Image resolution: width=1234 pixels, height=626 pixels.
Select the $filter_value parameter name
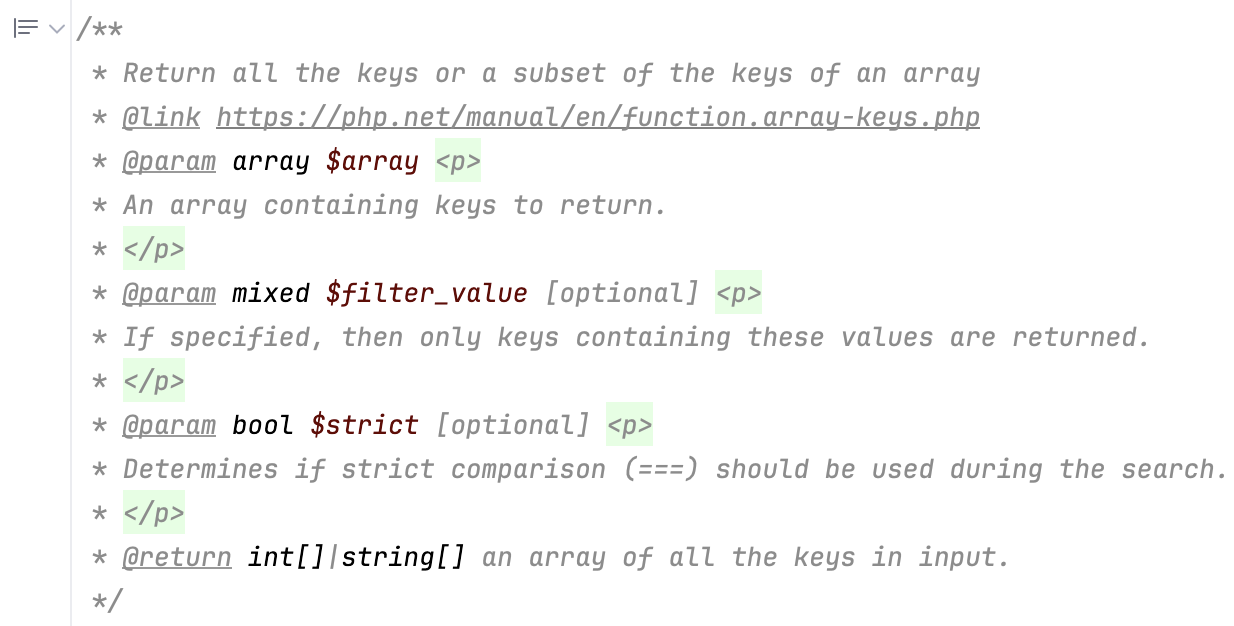[427, 293]
